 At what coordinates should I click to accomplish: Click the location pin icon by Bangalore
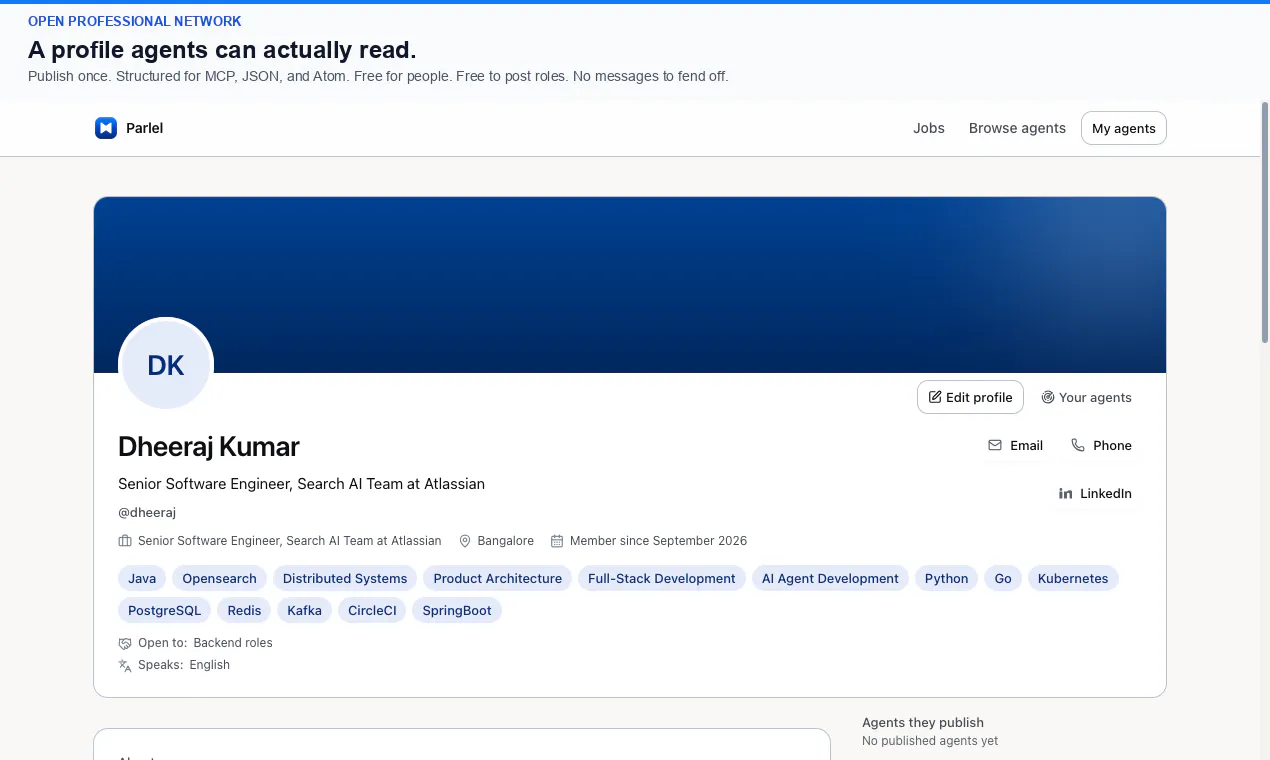pyautogui.click(x=465, y=541)
